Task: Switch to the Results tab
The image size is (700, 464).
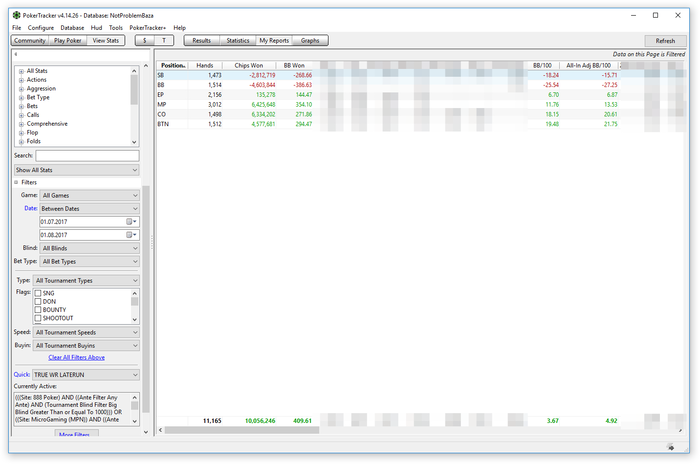Action: click(x=202, y=41)
